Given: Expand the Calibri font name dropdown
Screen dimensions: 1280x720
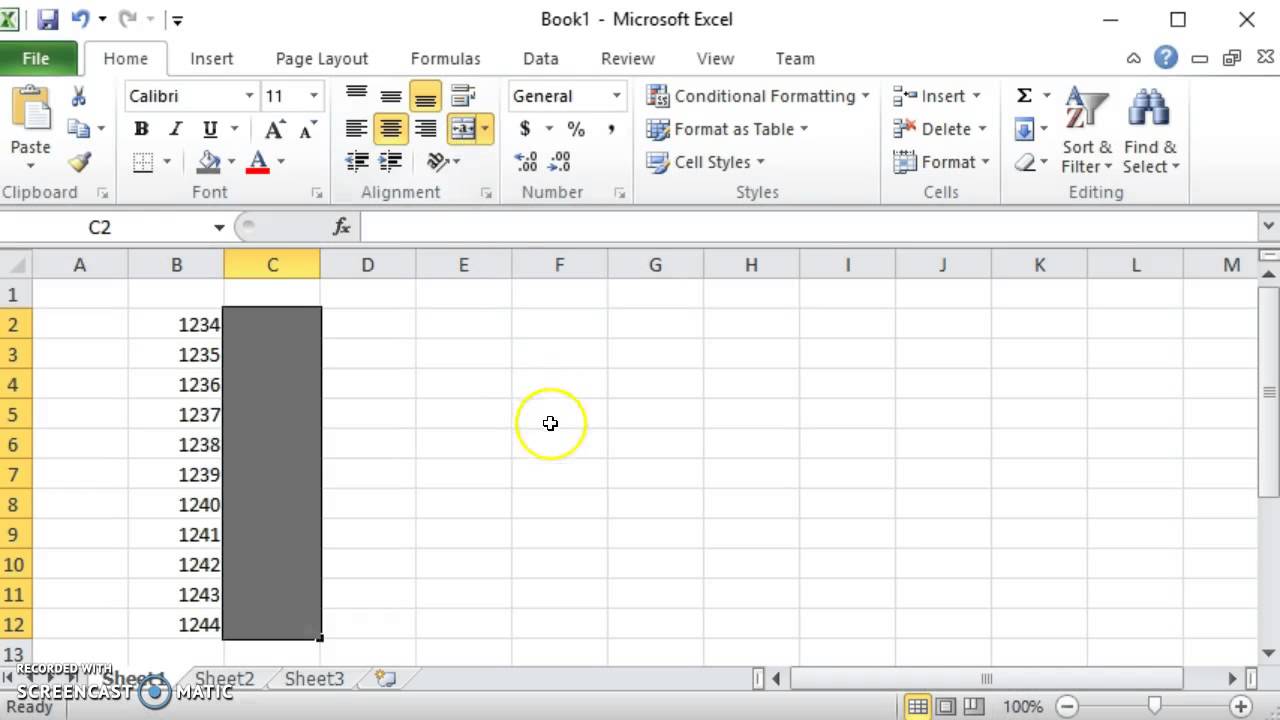Looking at the screenshot, I should point(249,96).
